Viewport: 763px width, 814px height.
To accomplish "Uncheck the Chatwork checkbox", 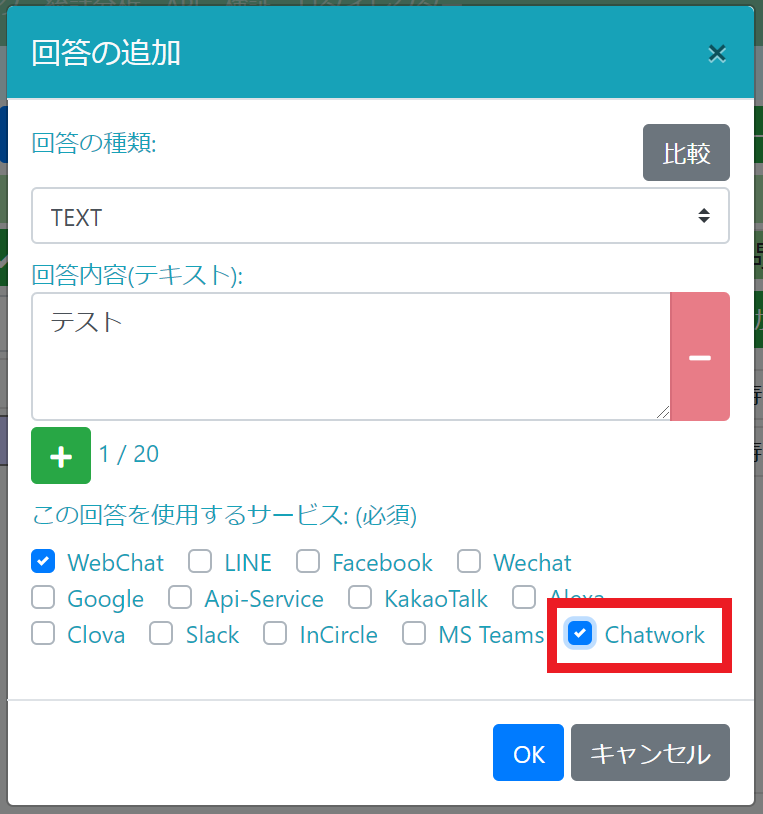I will [580, 633].
